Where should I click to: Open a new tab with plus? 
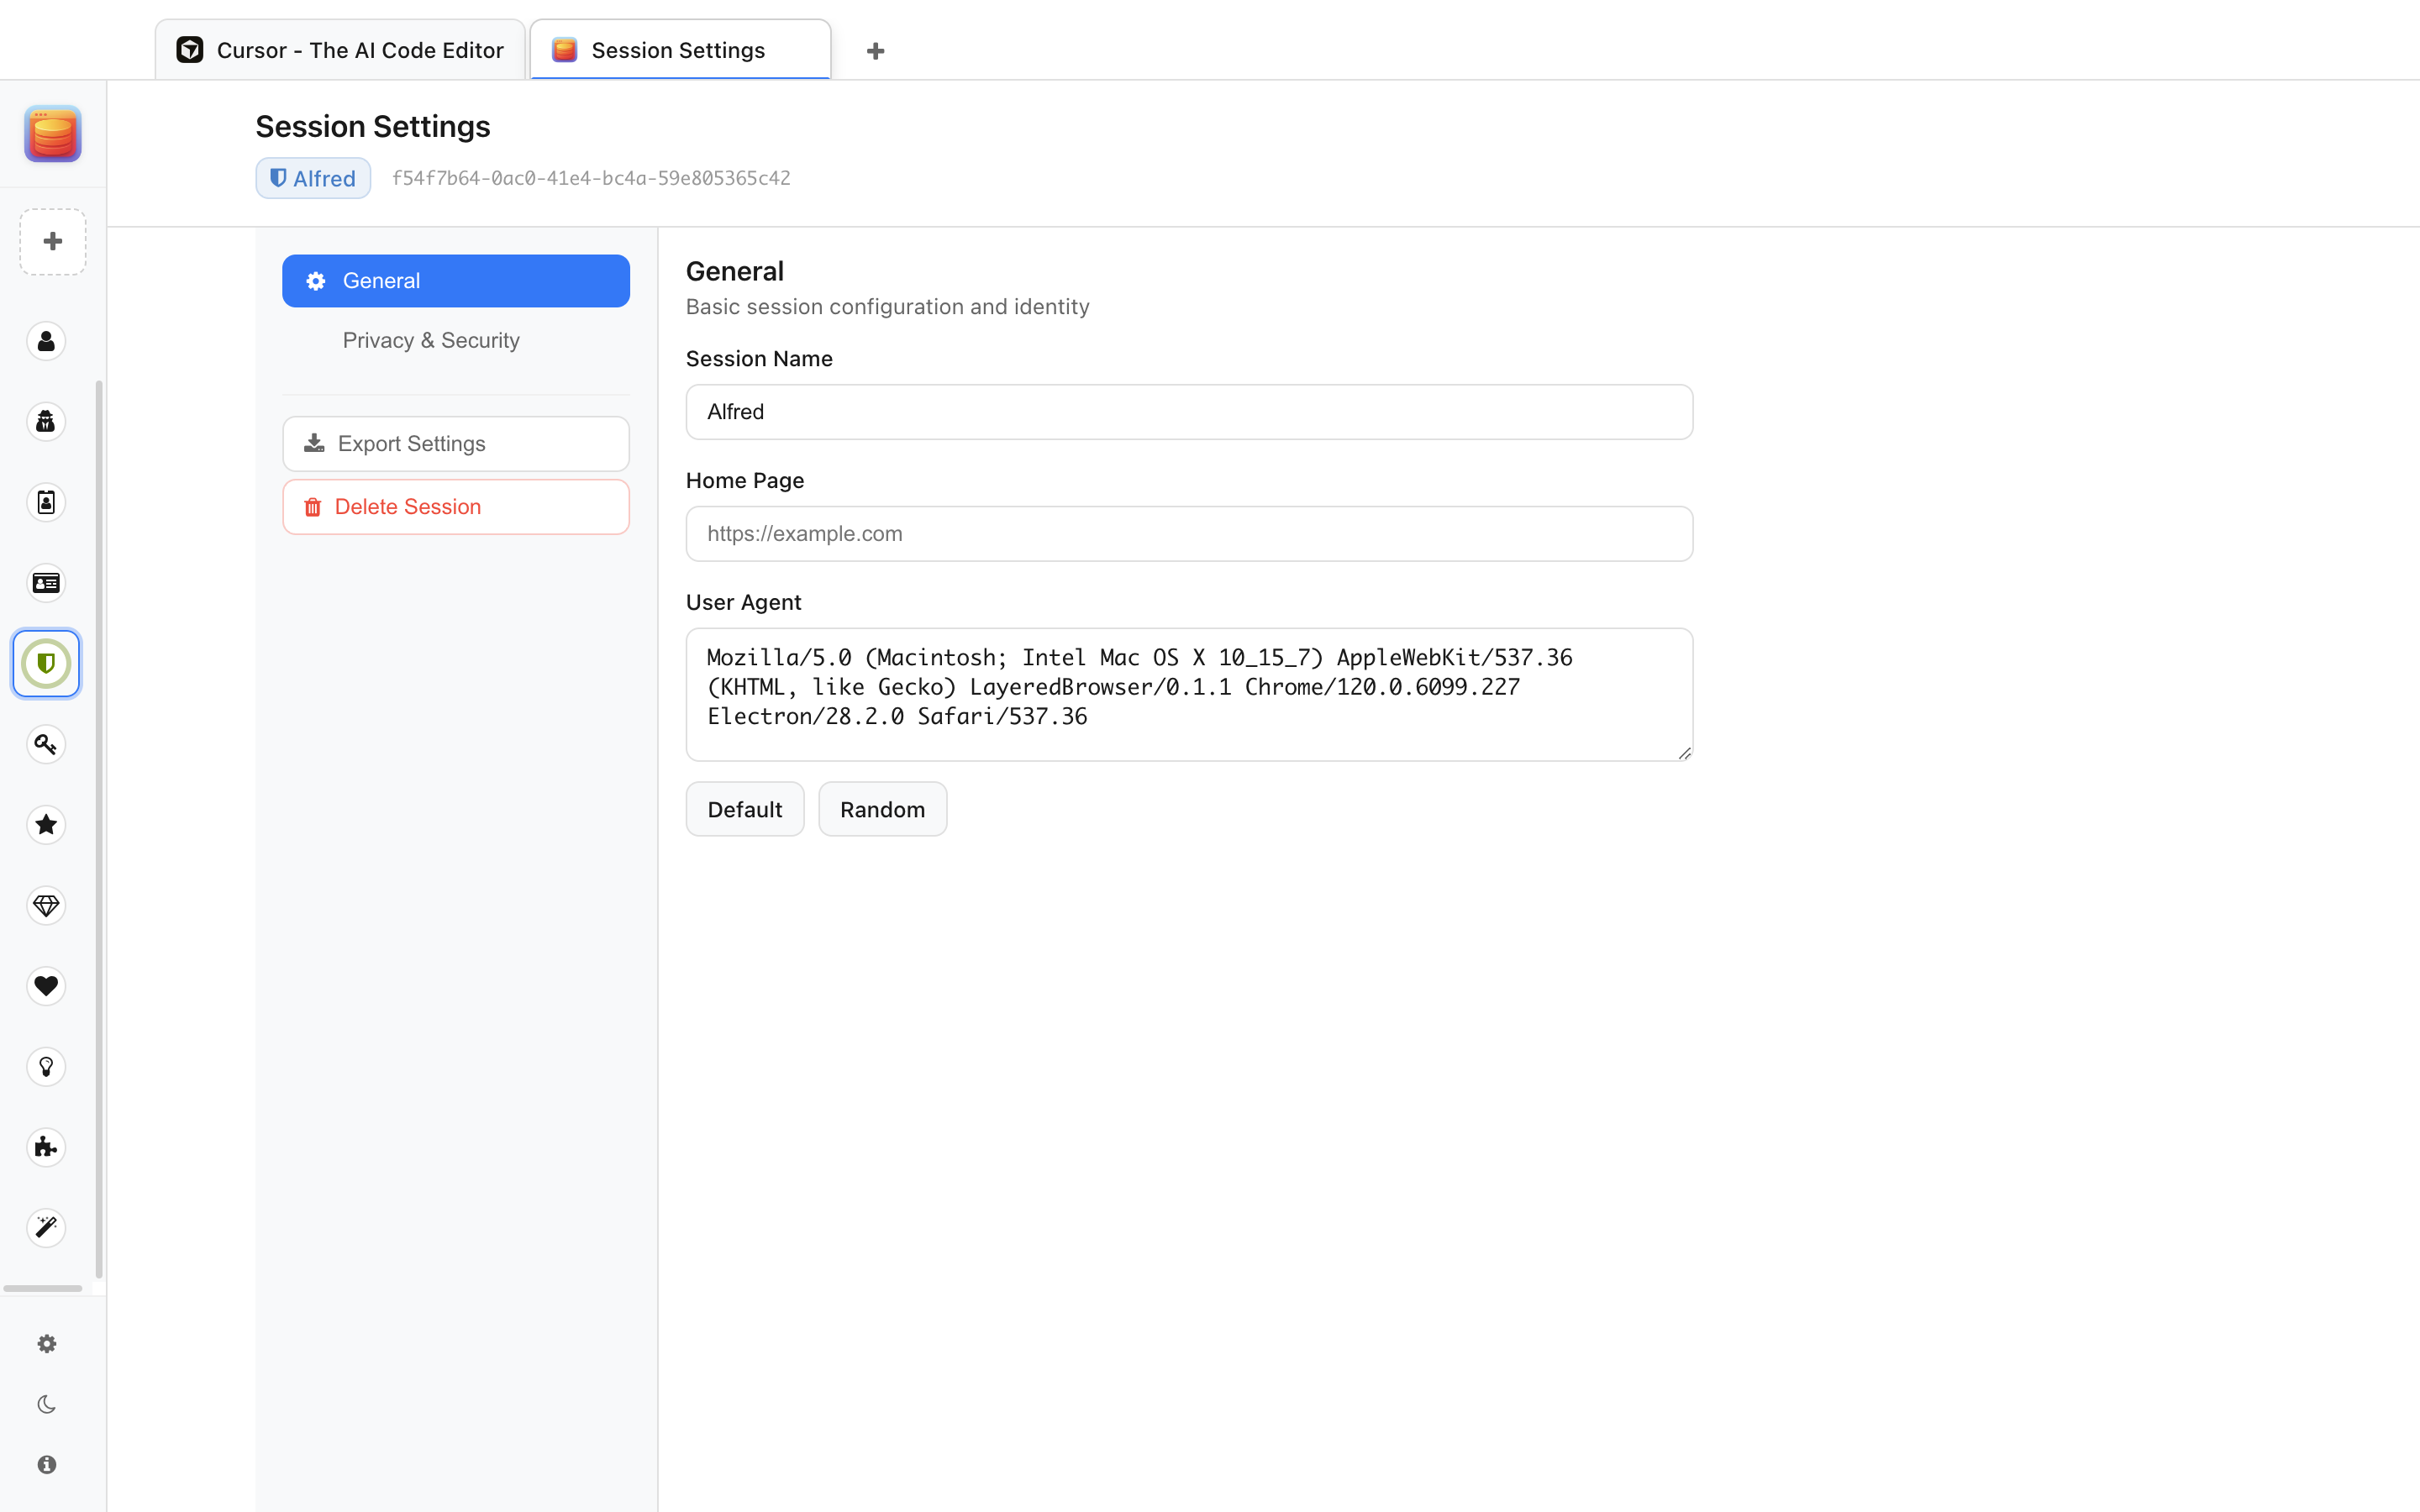875,51
